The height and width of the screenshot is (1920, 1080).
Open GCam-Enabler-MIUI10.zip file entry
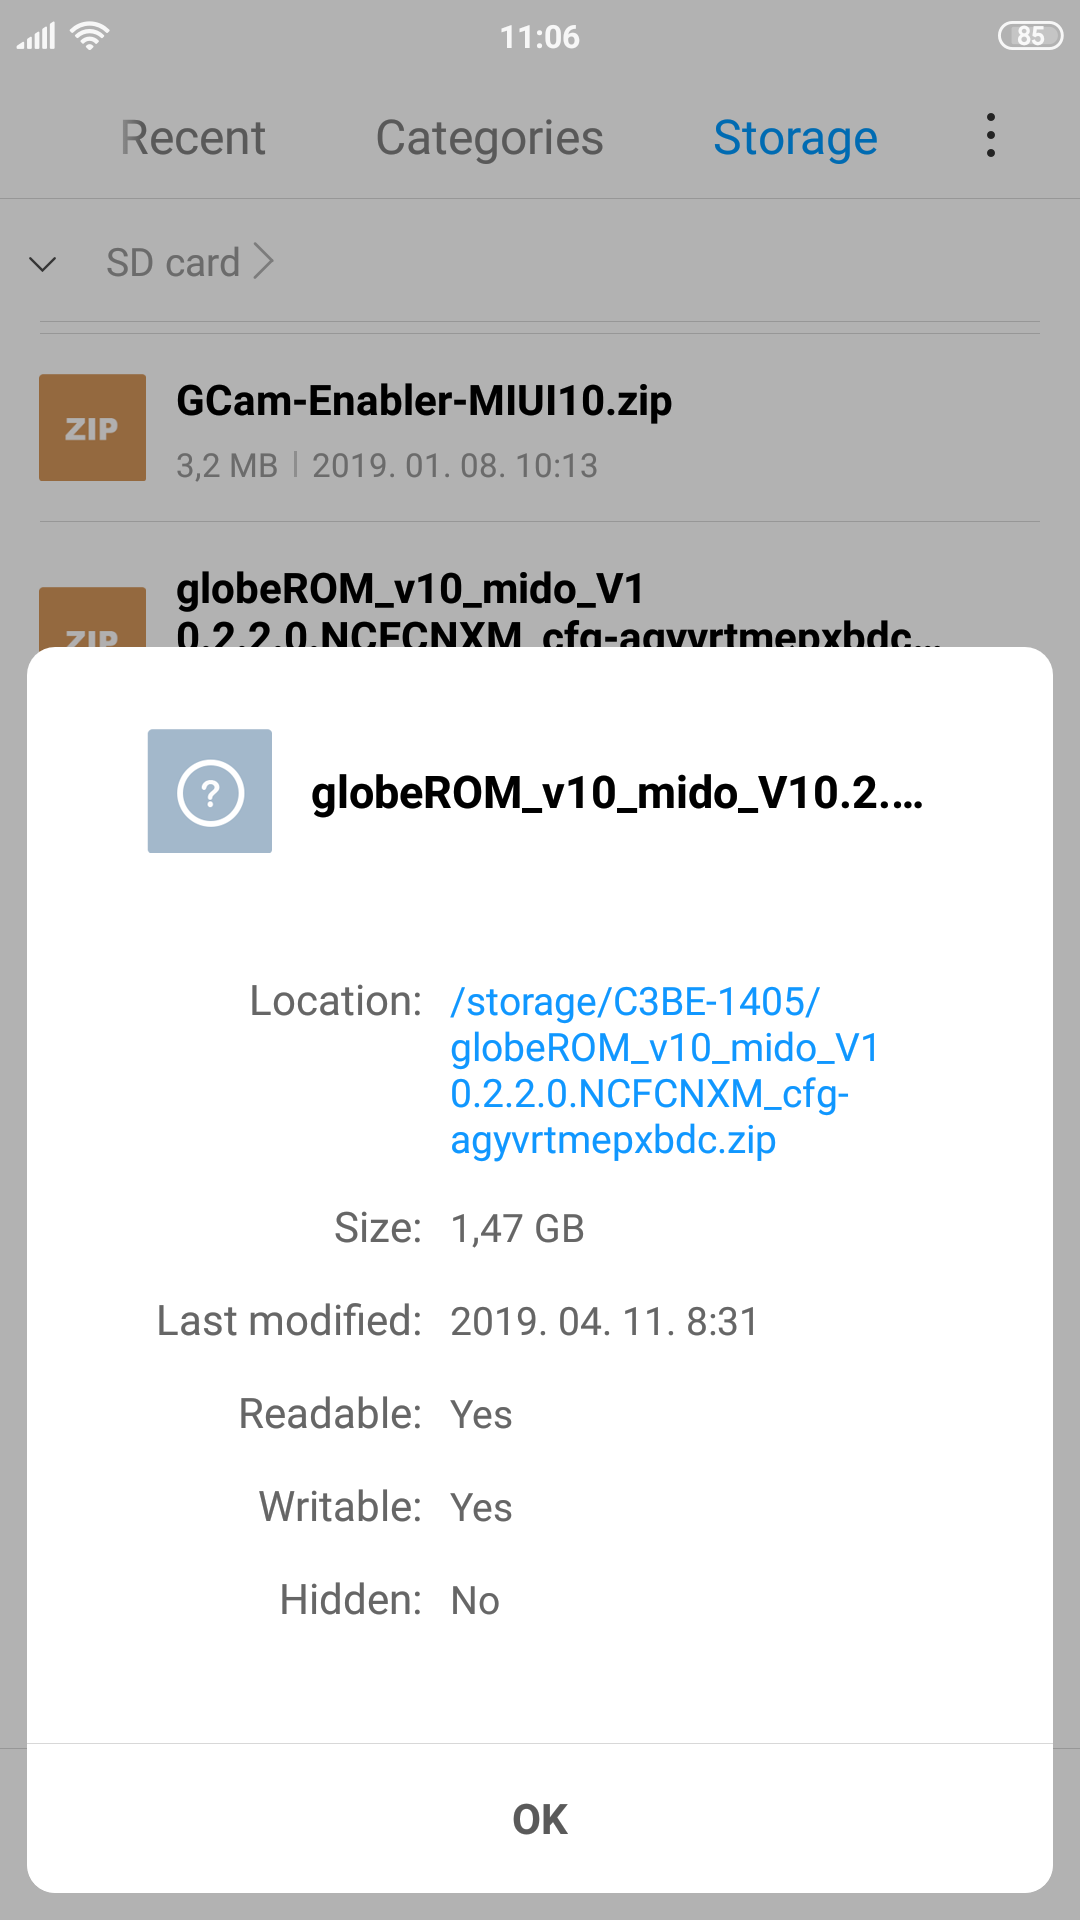[x=424, y=402]
